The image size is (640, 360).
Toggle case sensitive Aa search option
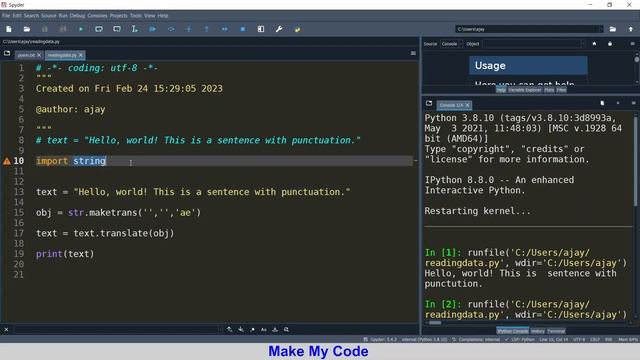click(264, 329)
